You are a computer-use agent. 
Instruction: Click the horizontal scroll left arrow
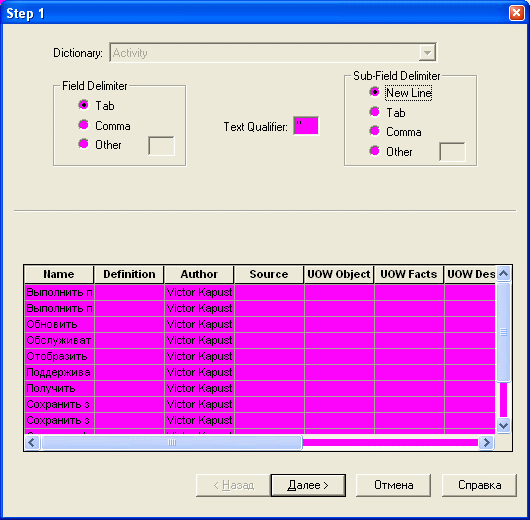32,442
